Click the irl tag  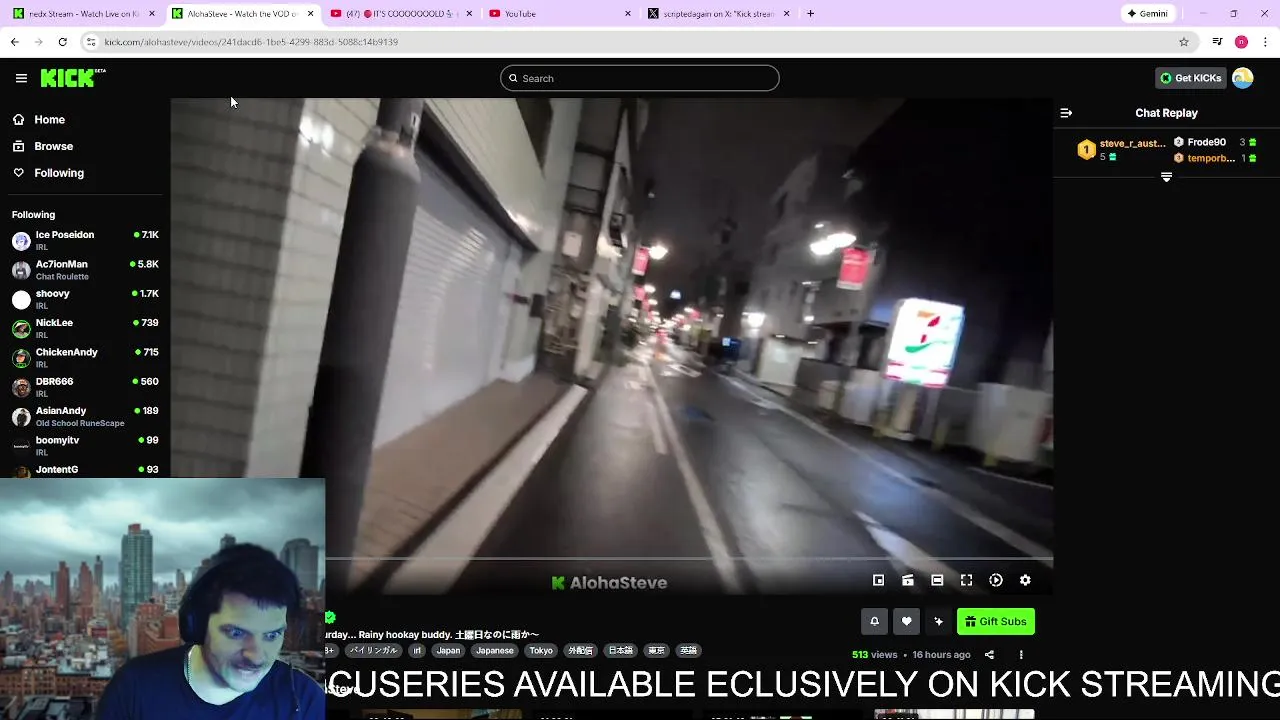coord(417,650)
